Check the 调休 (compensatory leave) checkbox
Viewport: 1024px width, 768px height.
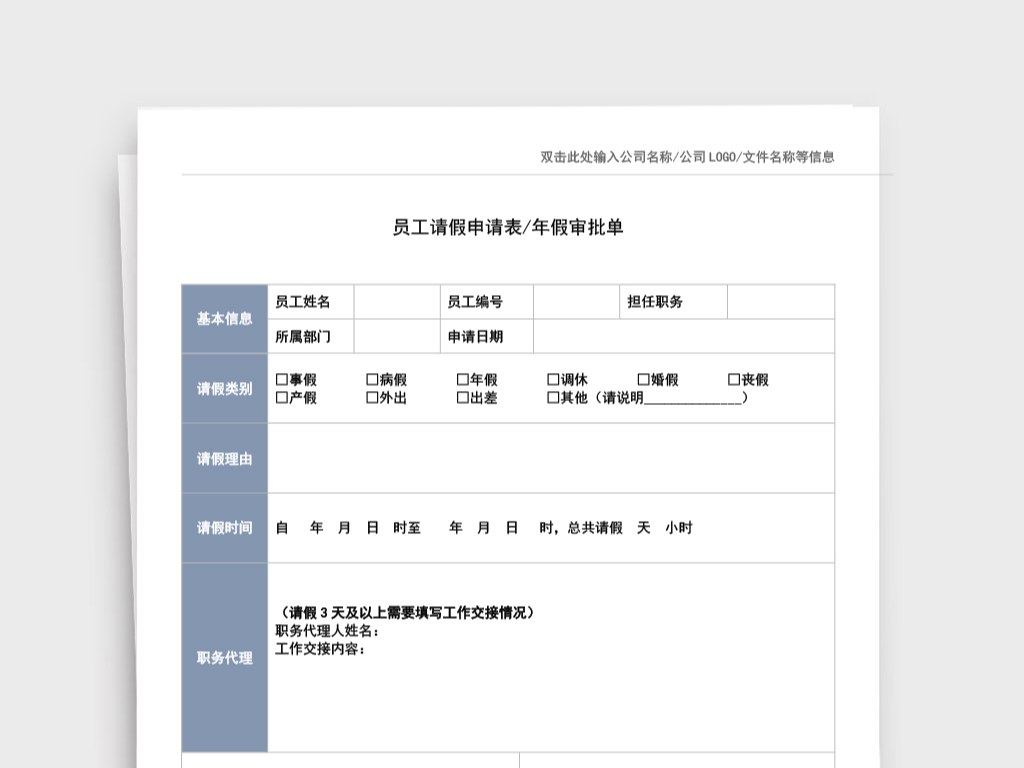click(553, 380)
